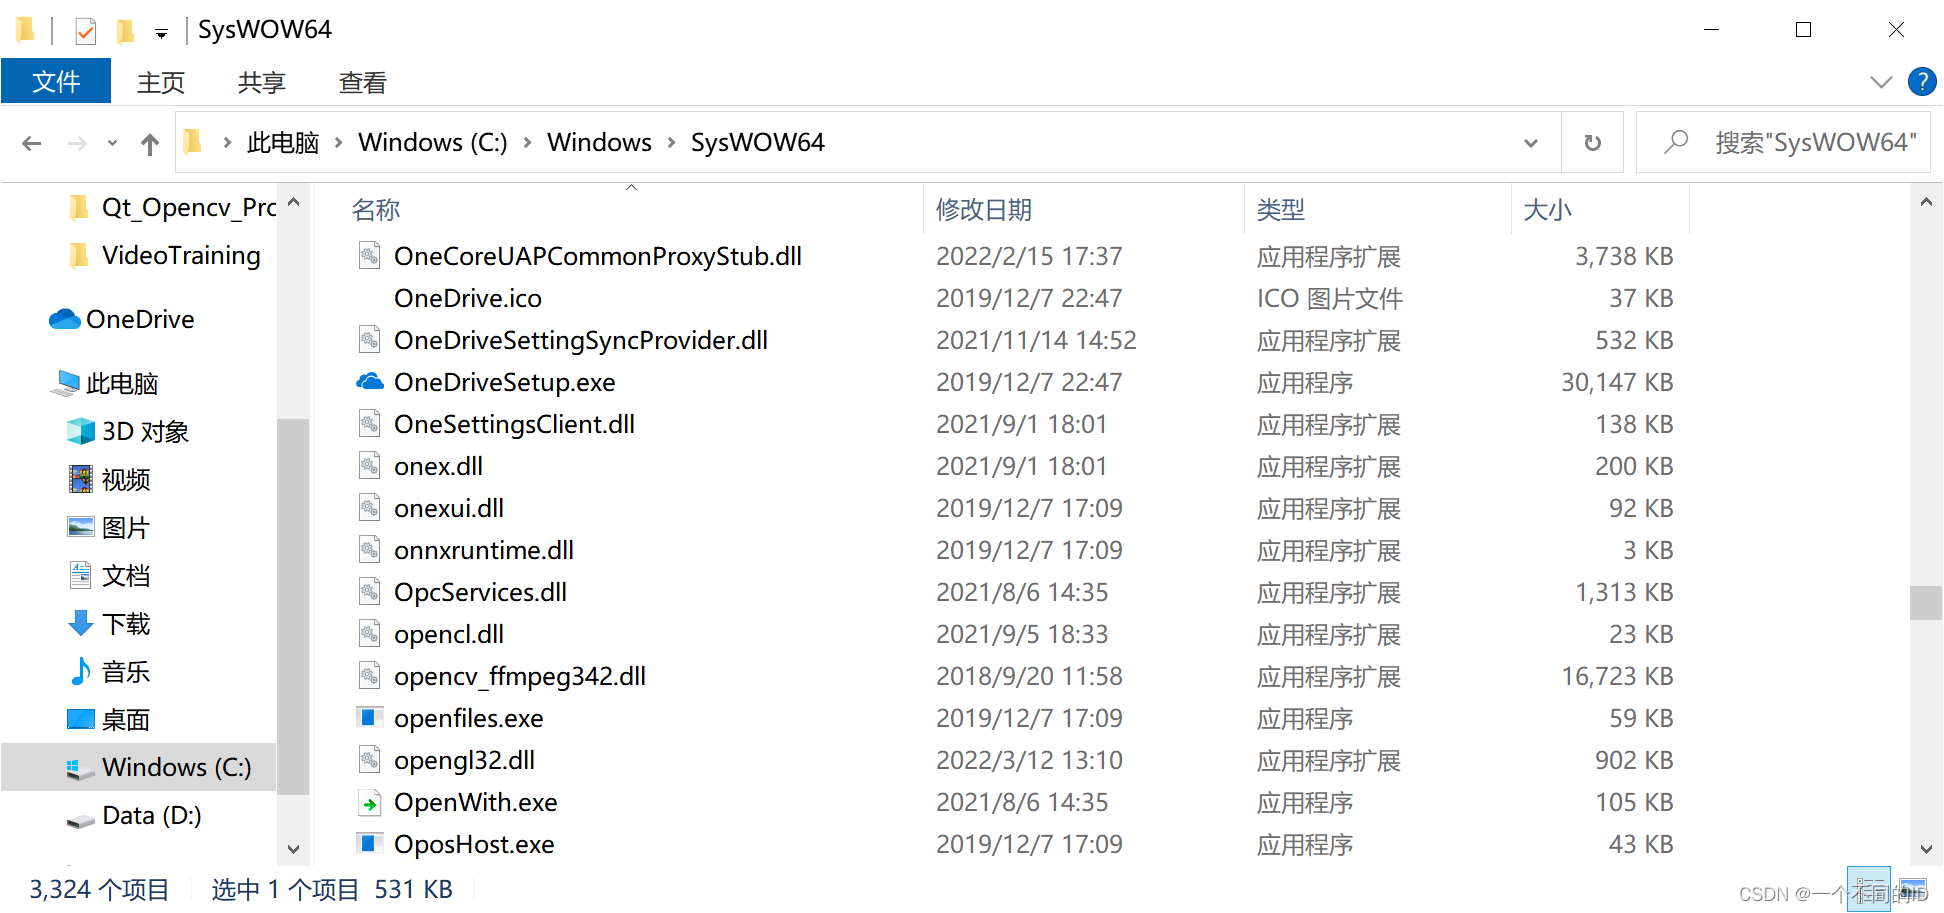This screenshot has height=913, width=1944.
Task: Navigate to Windows folder in address bar
Action: 599,143
